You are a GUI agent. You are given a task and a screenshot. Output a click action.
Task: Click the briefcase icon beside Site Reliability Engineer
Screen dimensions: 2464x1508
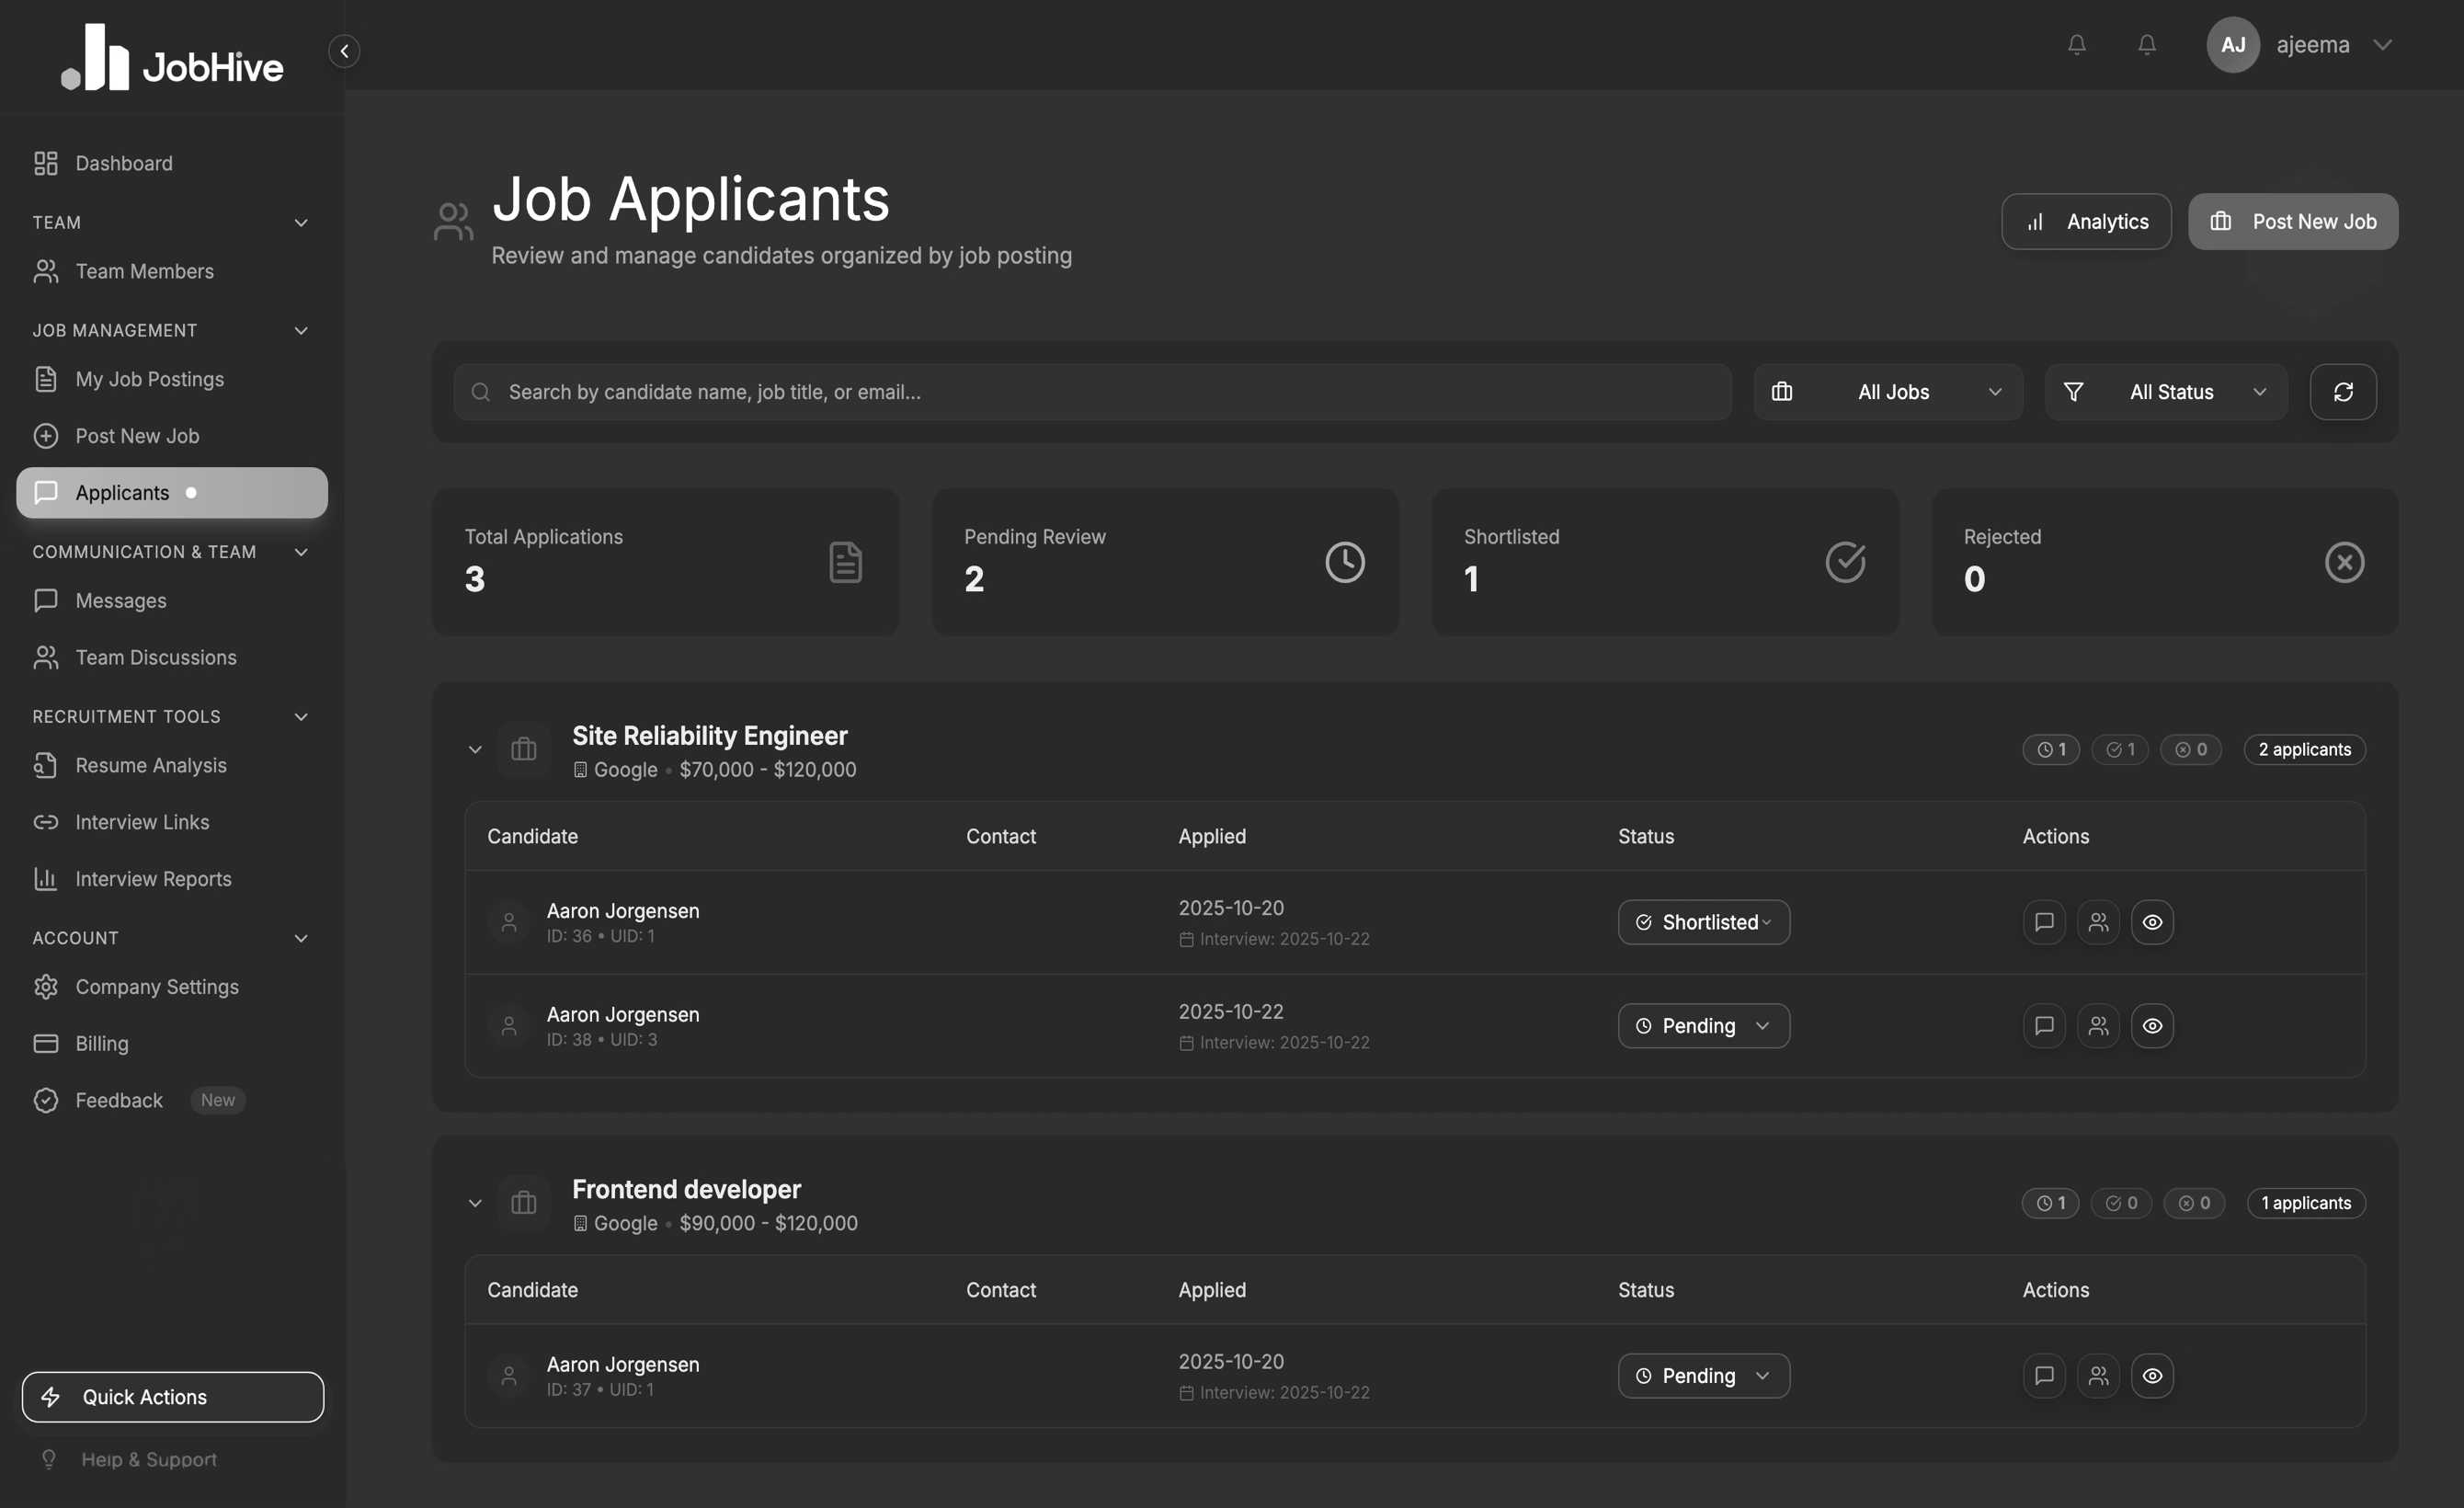click(523, 749)
